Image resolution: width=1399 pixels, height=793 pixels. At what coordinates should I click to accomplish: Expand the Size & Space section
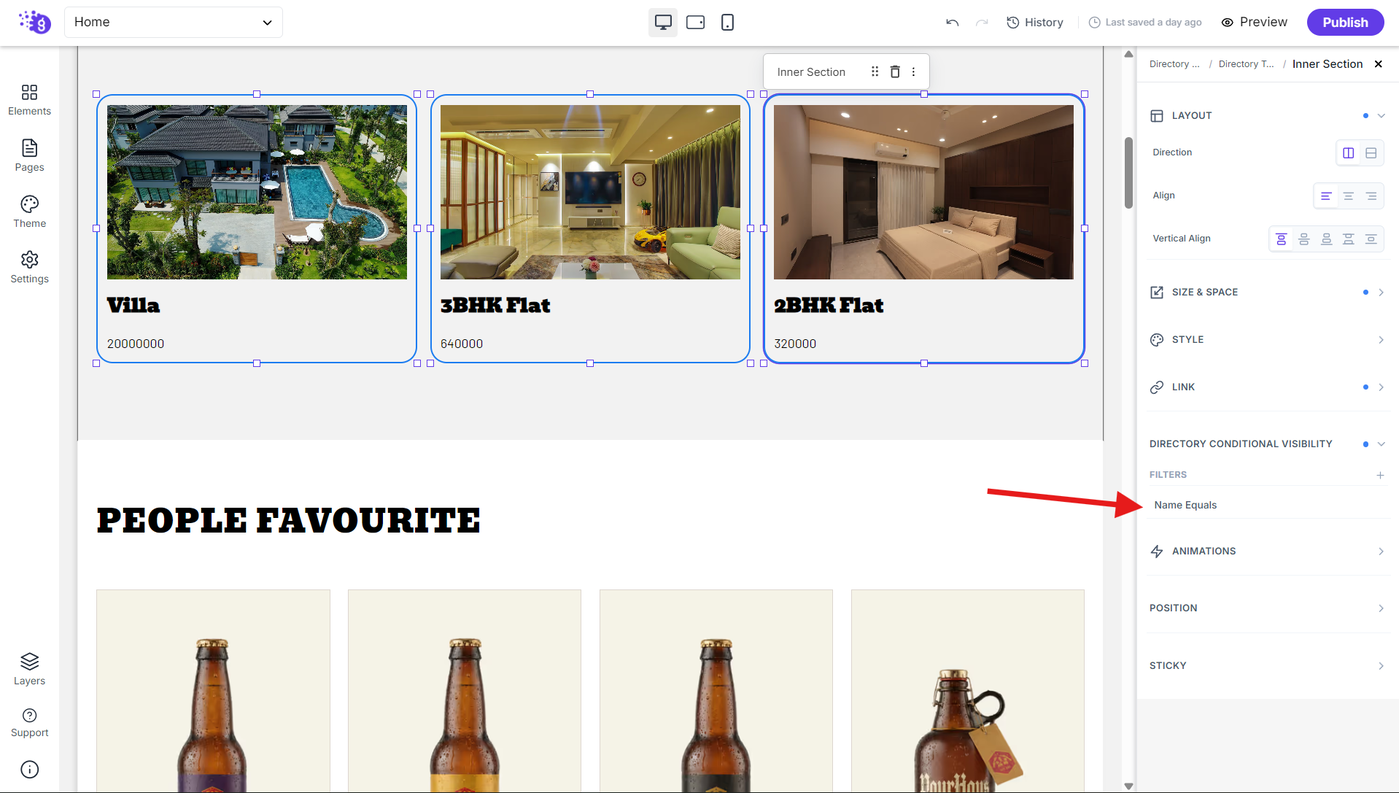tap(1267, 292)
